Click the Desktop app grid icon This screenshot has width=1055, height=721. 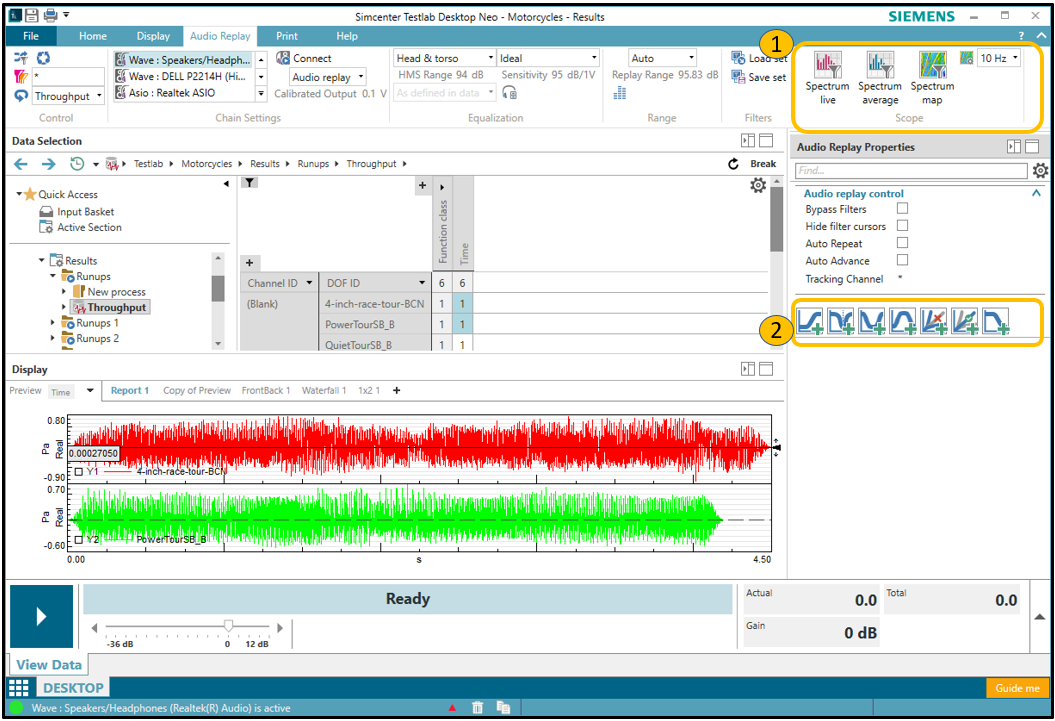pos(18,688)
